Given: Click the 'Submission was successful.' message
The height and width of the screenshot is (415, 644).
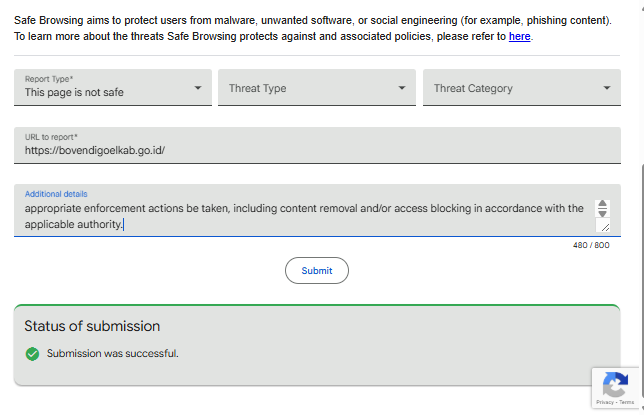Looking at the screenshot, I should pos(113,353).
